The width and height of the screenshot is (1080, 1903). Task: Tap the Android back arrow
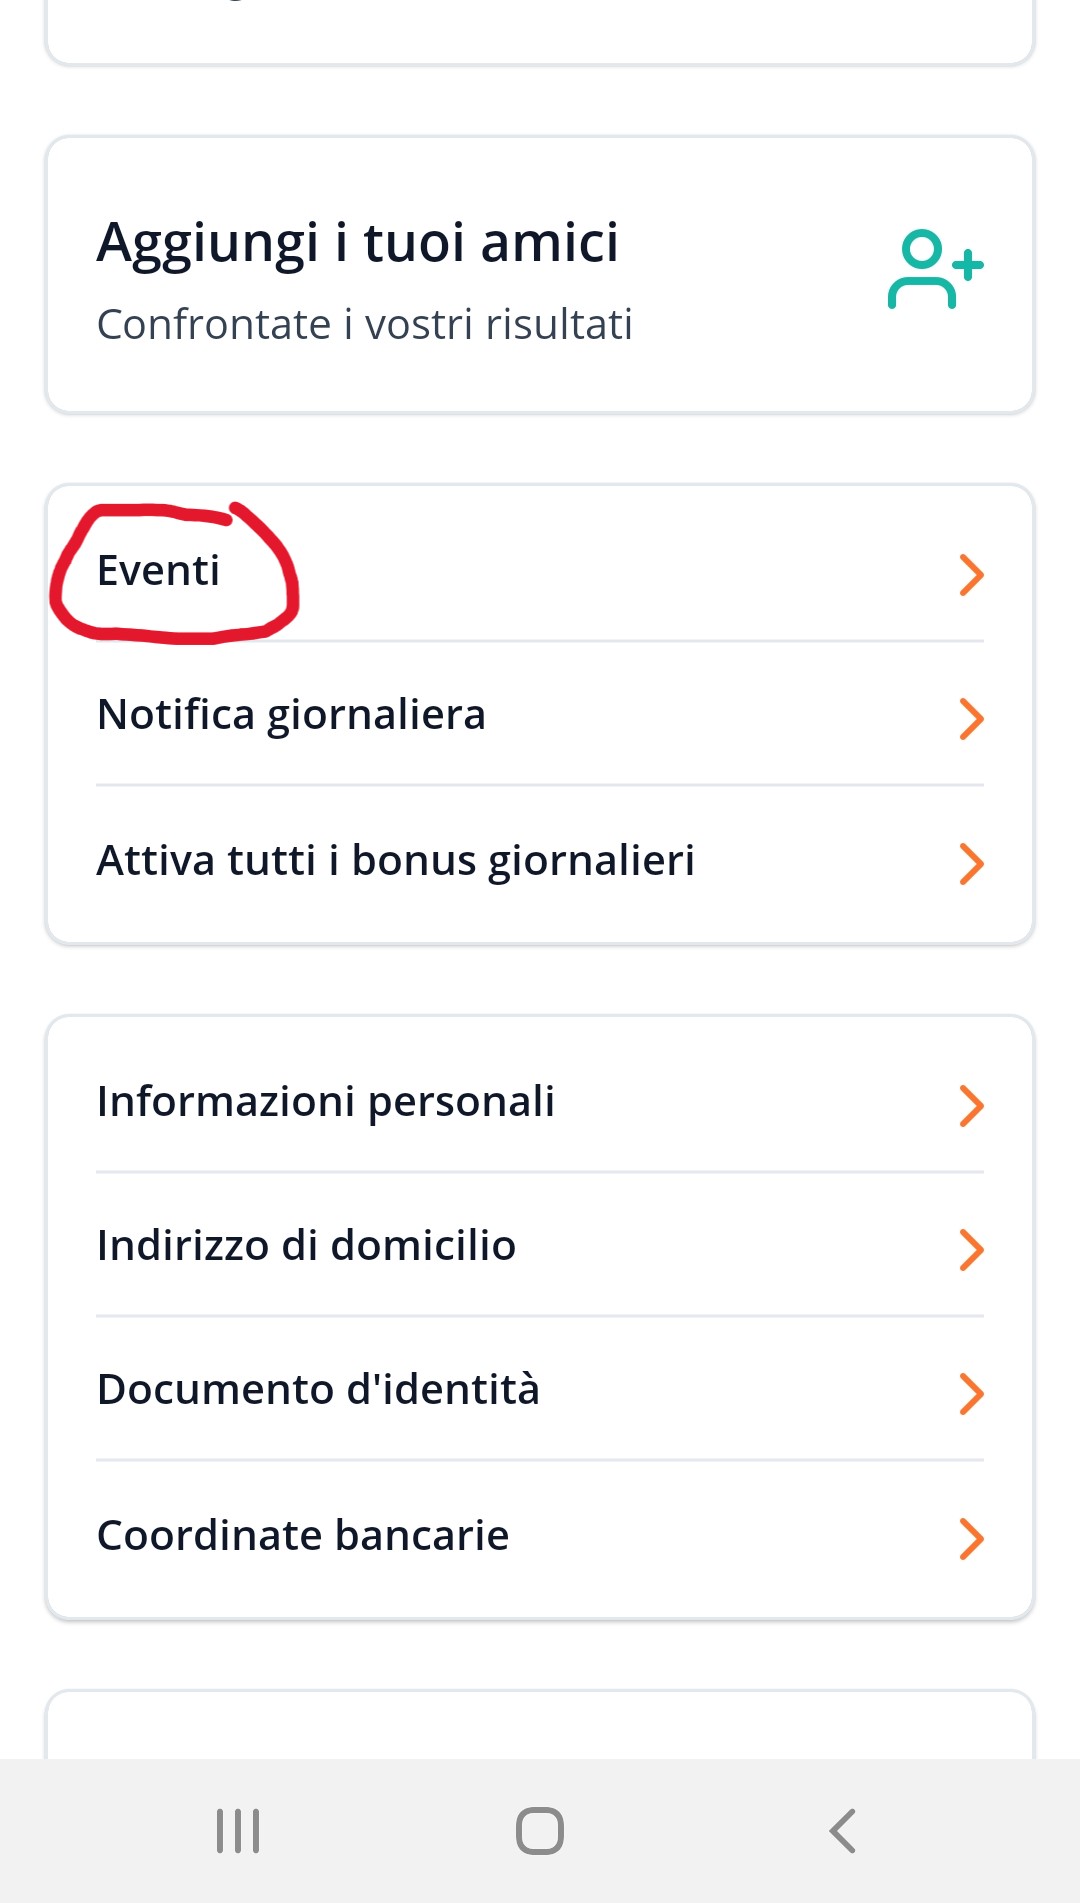843,1831
